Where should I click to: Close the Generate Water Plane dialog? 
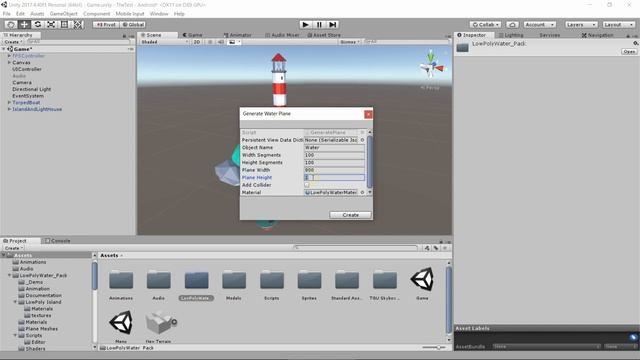(x=368, y=114)
